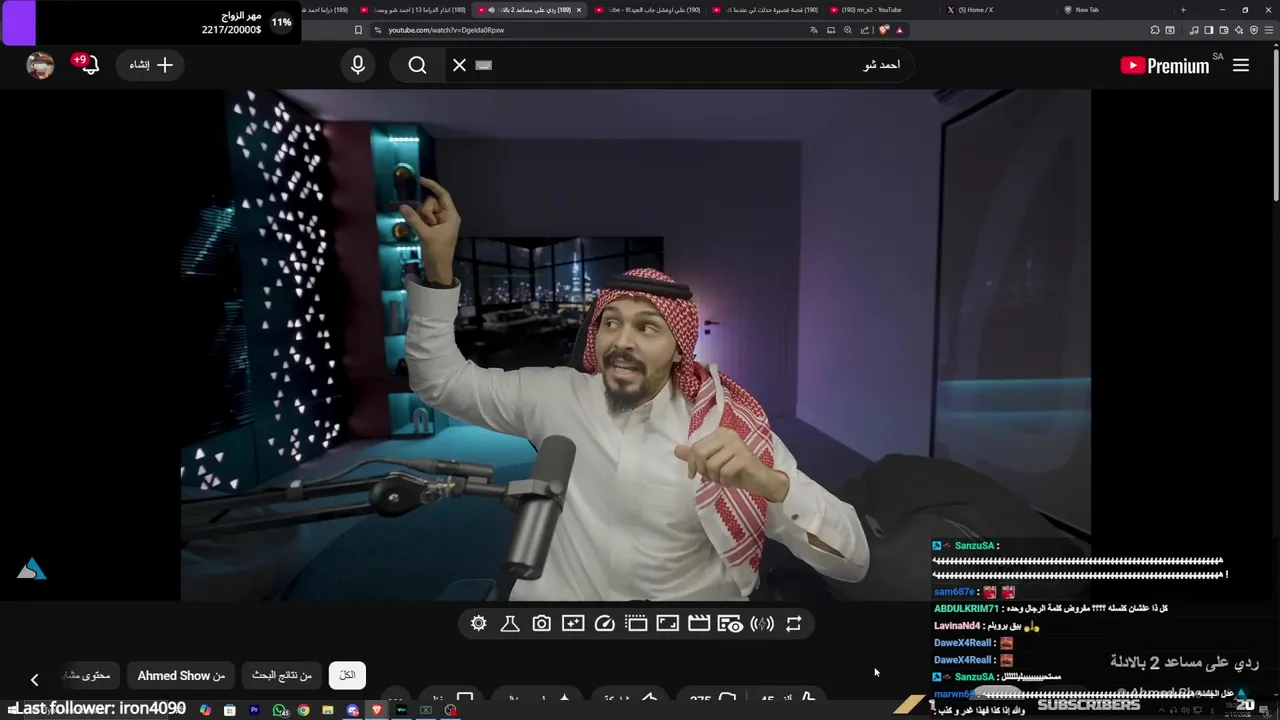The image size is (1280, 720).
Task: Select the من Ahmed Show chip
Action: pyautogui.click(x=181, y=675)
